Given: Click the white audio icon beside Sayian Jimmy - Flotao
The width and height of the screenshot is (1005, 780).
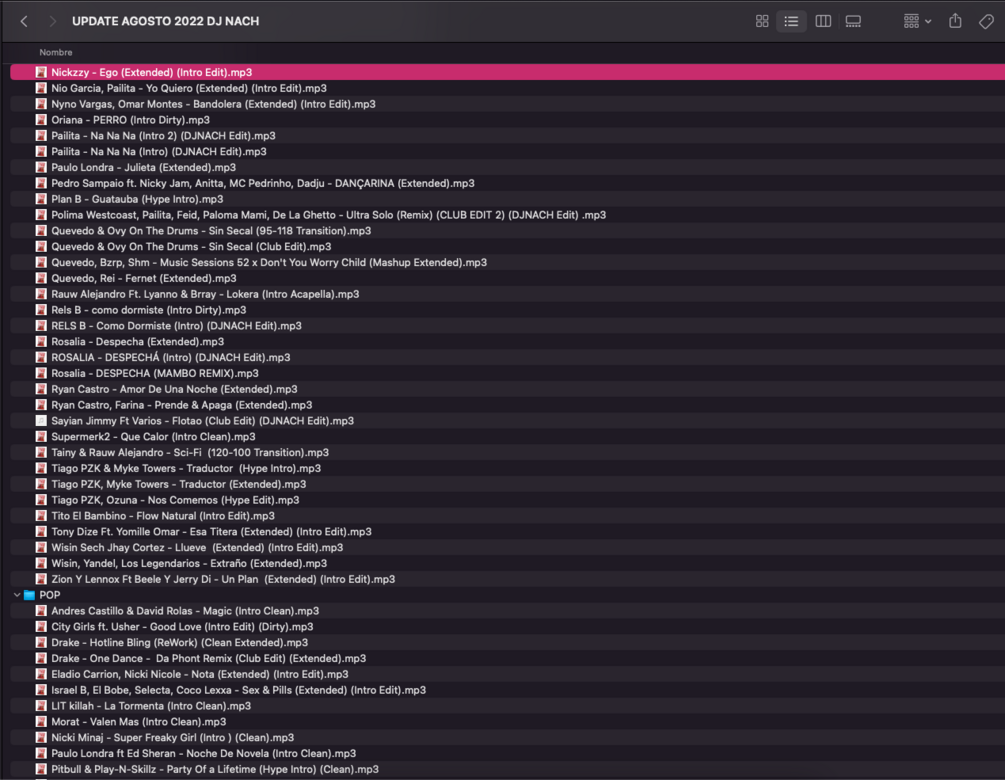Looking at the screenshot, I should tap(41, 421).
